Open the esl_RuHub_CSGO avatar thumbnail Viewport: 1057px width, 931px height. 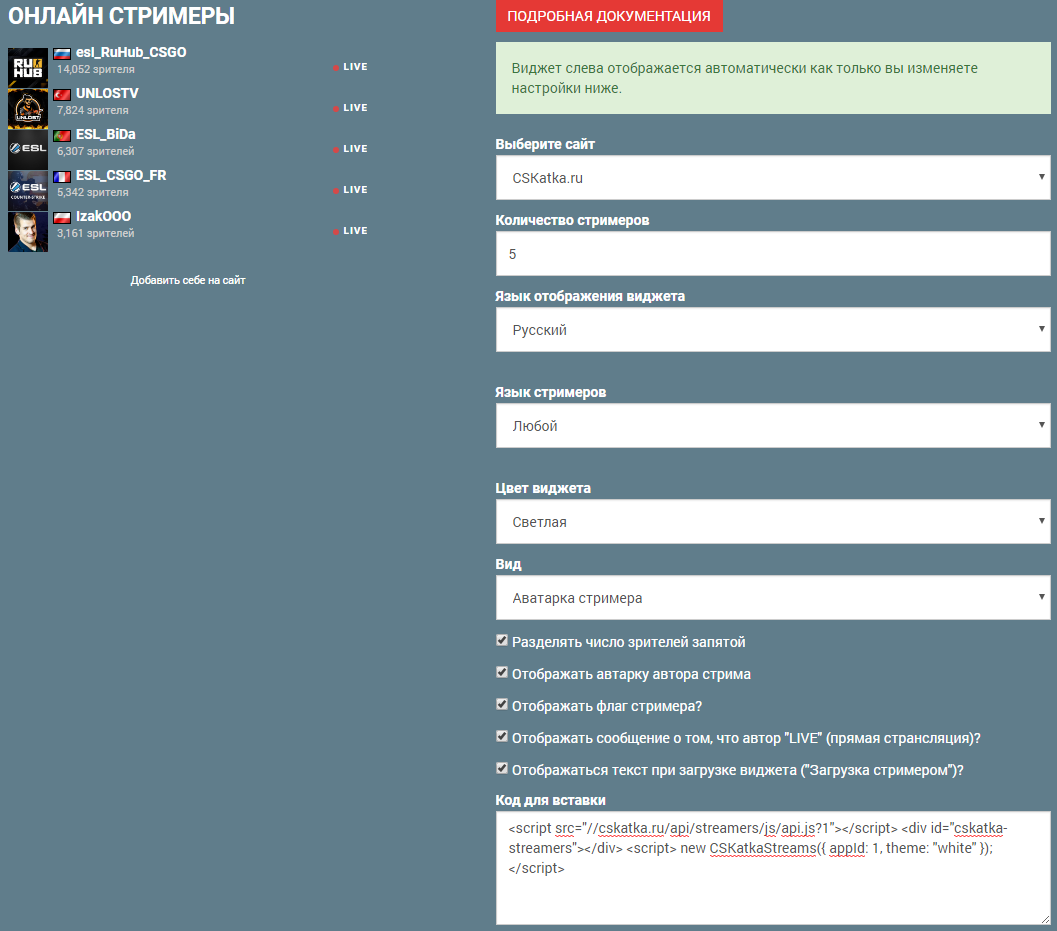(x=28, y=67)
